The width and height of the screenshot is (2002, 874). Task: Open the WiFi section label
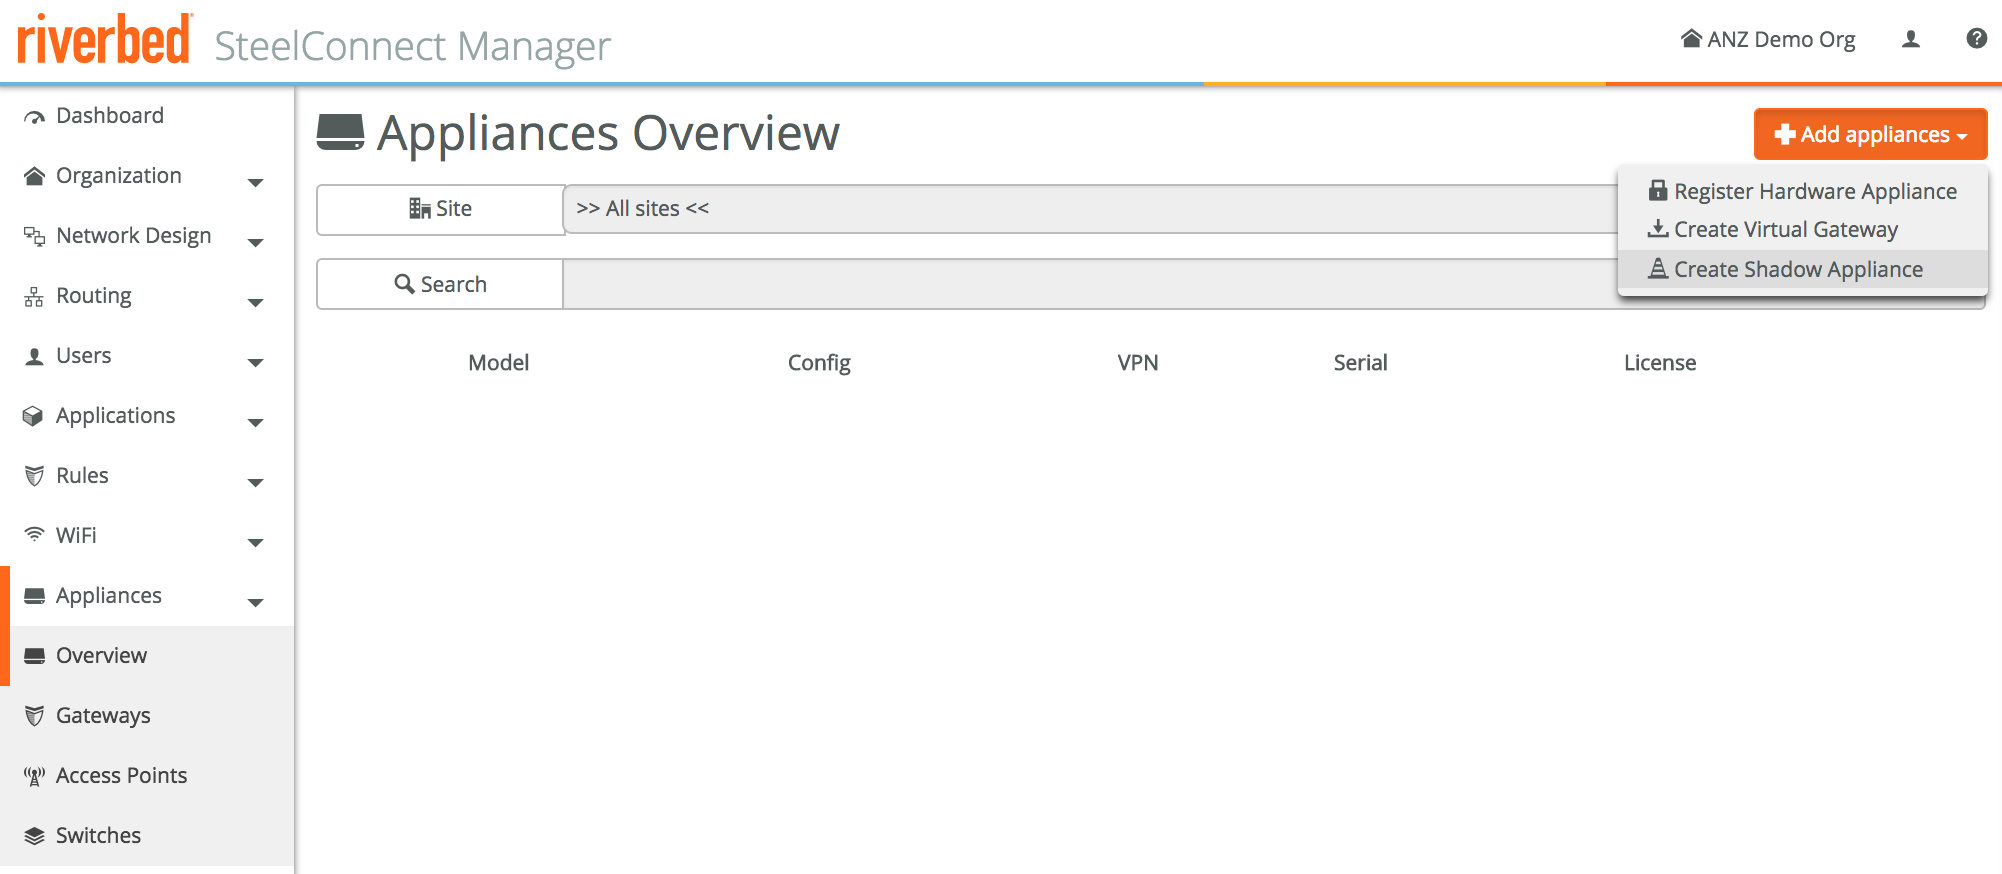pos(76,535)
